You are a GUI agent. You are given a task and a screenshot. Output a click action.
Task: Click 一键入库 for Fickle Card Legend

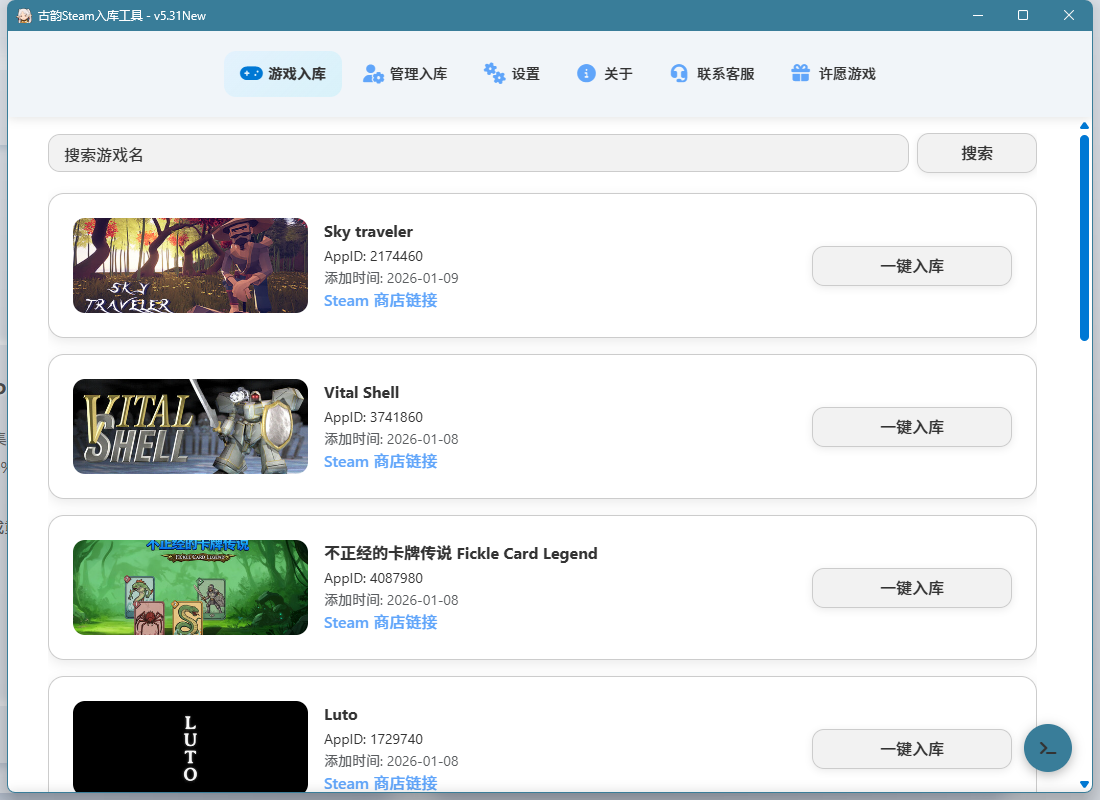[911, 588]
